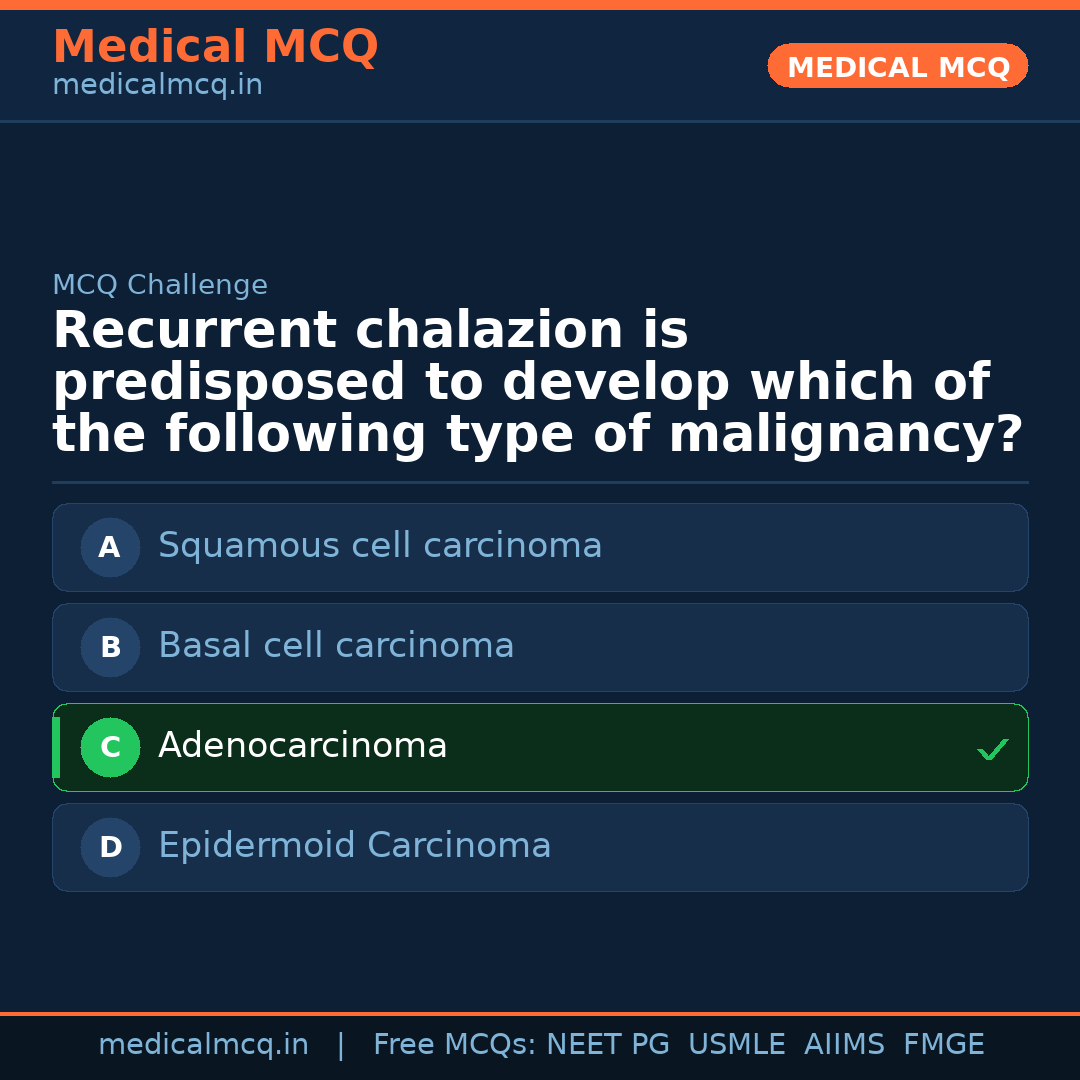
Task: Click AIIMS in the footer
Action: pos(844,1045)
